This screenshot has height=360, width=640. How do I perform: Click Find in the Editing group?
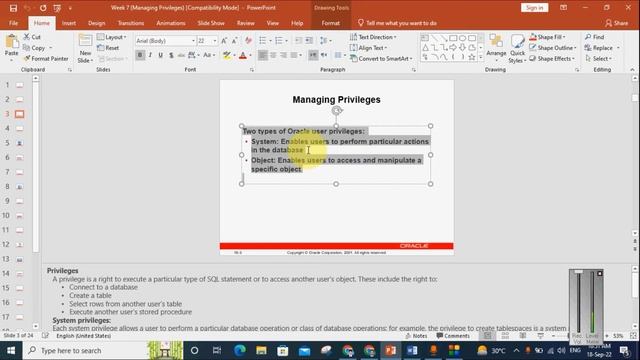click(595, 37)
